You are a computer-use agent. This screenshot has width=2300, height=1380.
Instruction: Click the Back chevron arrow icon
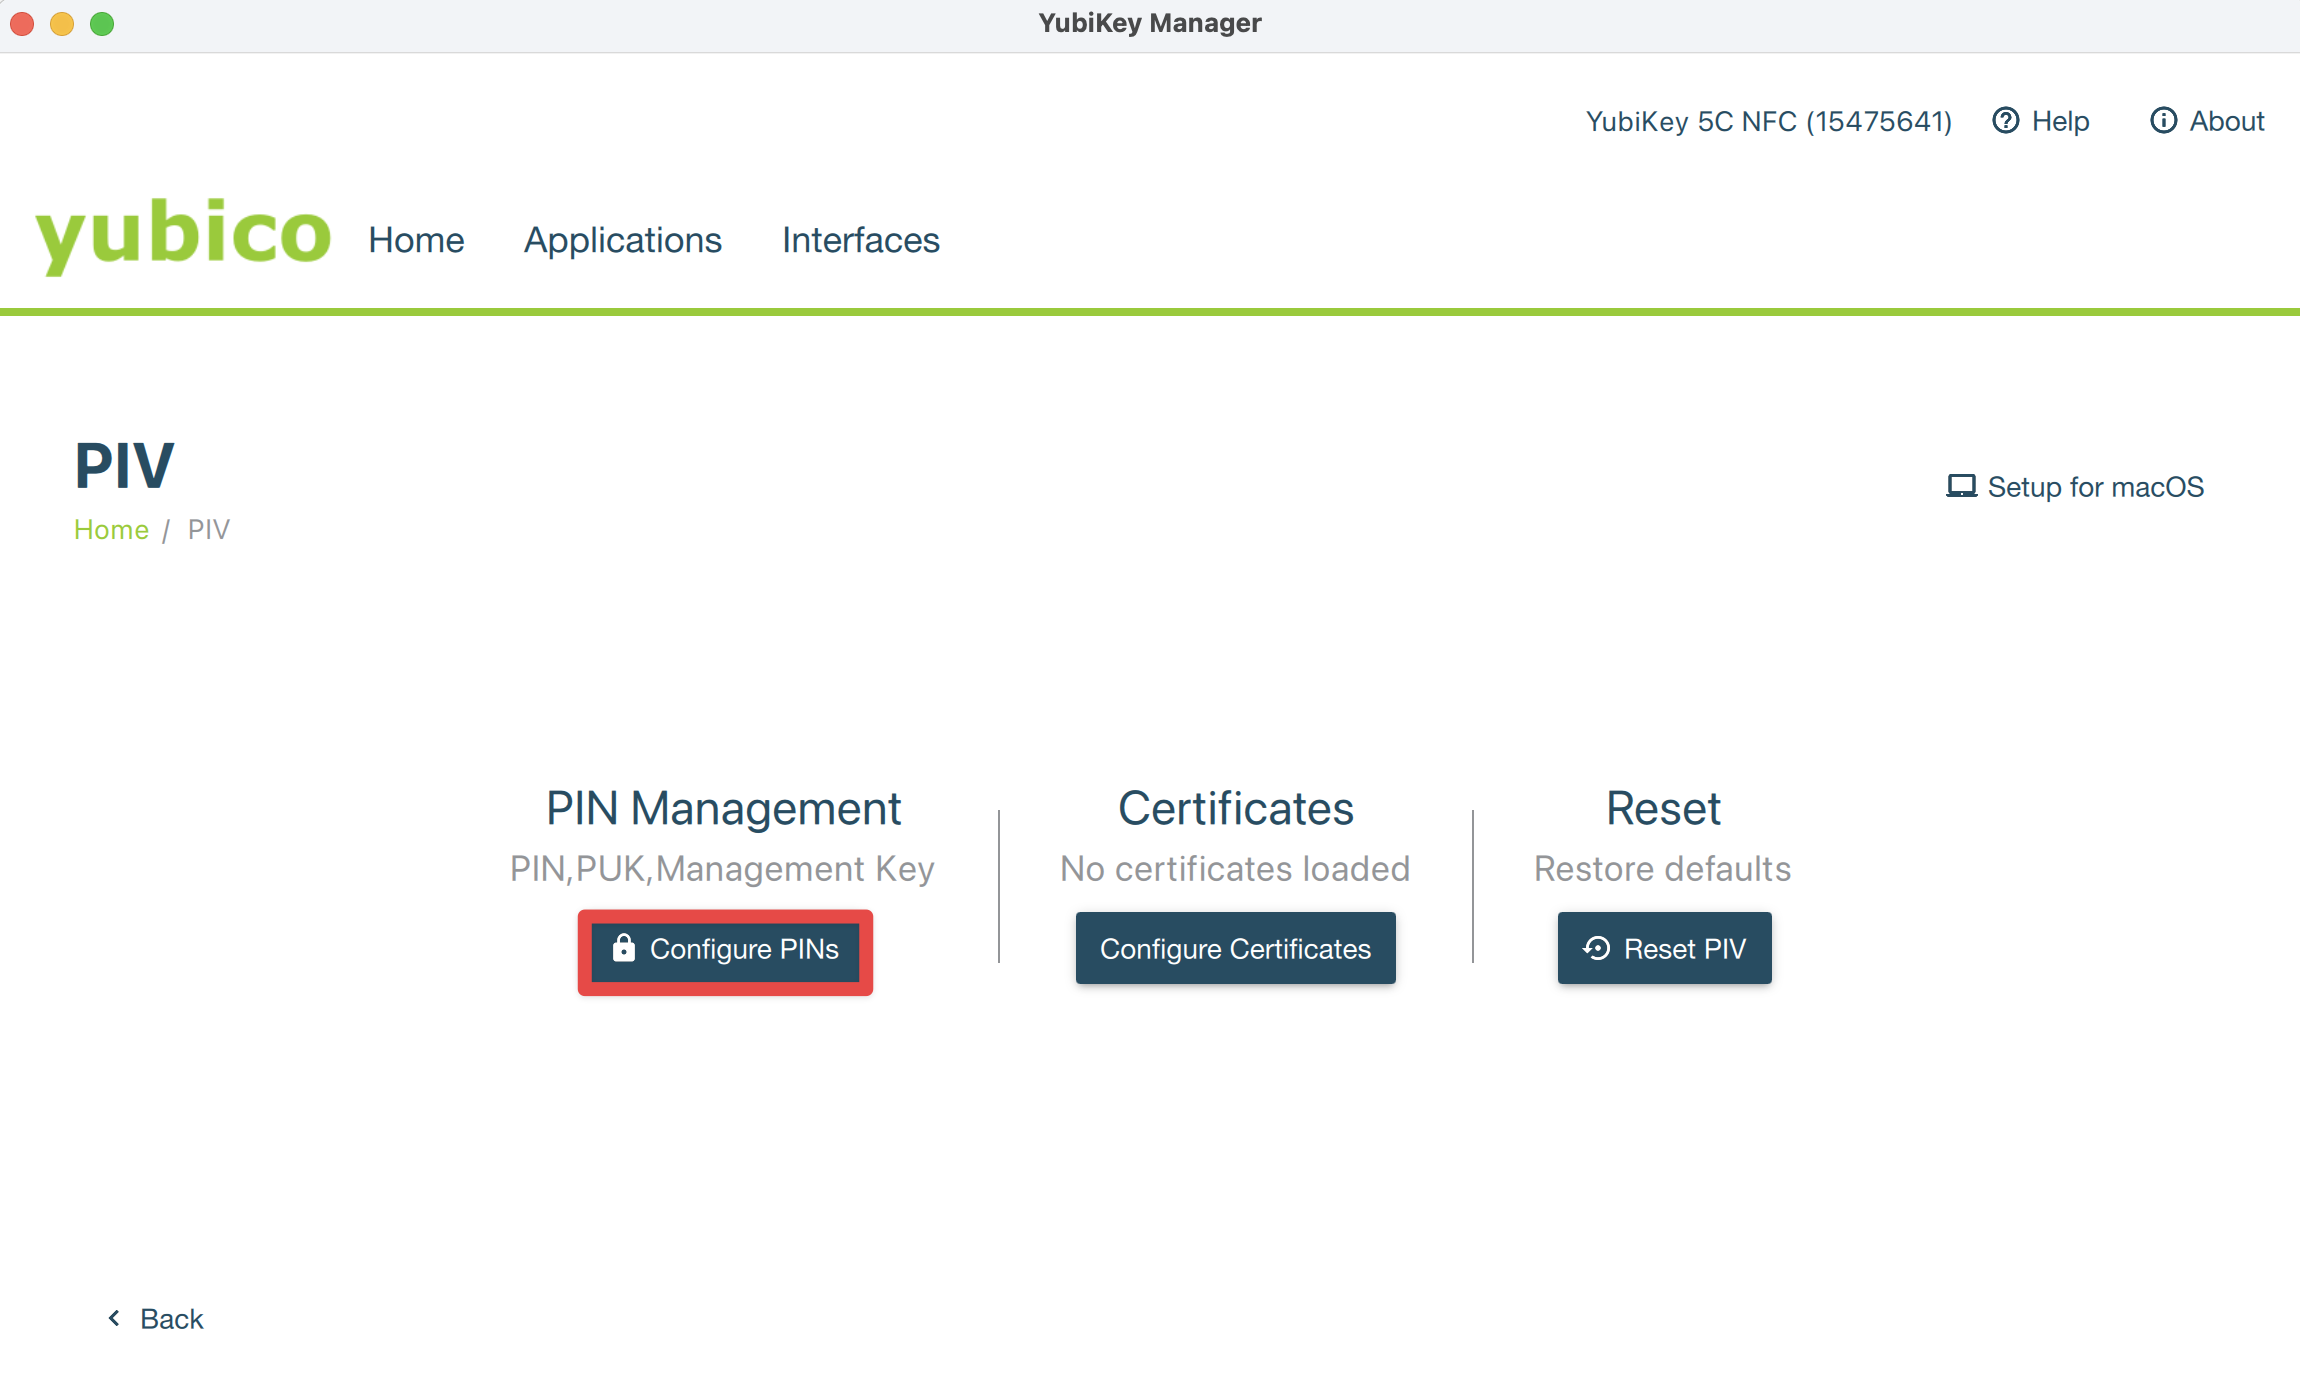click(x=114, y=1318)
